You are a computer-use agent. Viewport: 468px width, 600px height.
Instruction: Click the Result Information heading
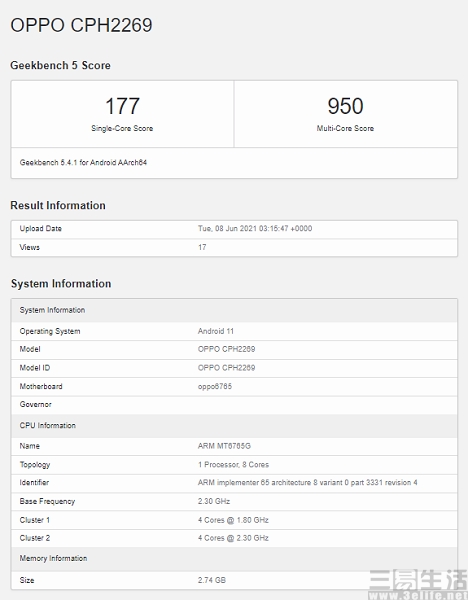[x=58, y=205]
